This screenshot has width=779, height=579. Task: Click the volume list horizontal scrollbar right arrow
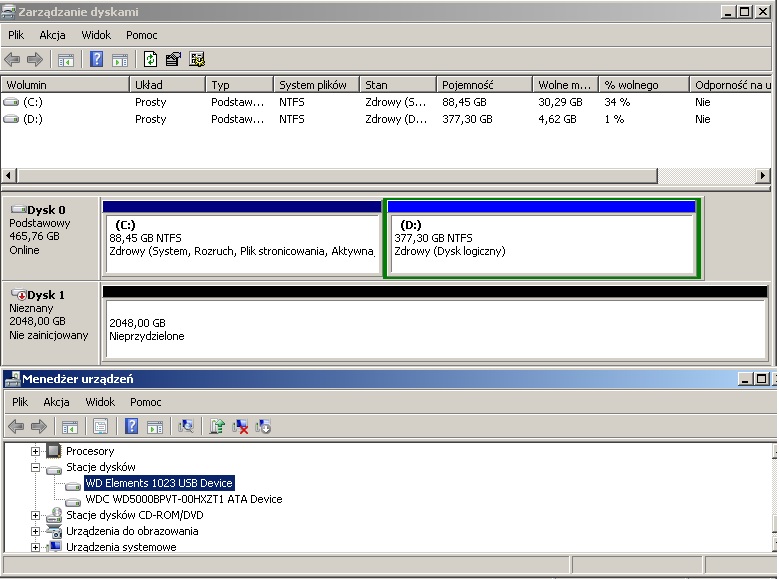click(763, 176)
